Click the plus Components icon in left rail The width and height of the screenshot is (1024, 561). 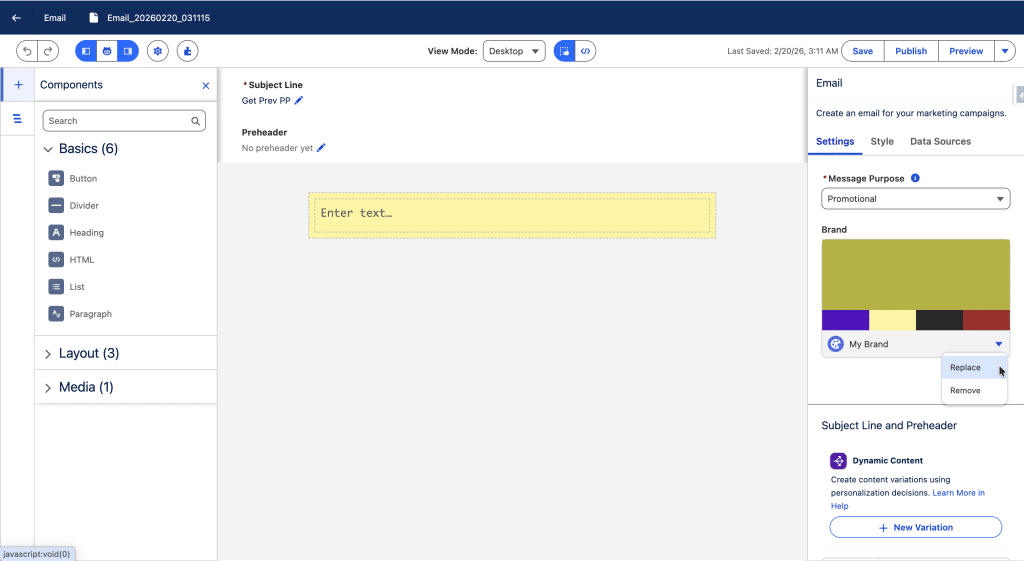18,85
